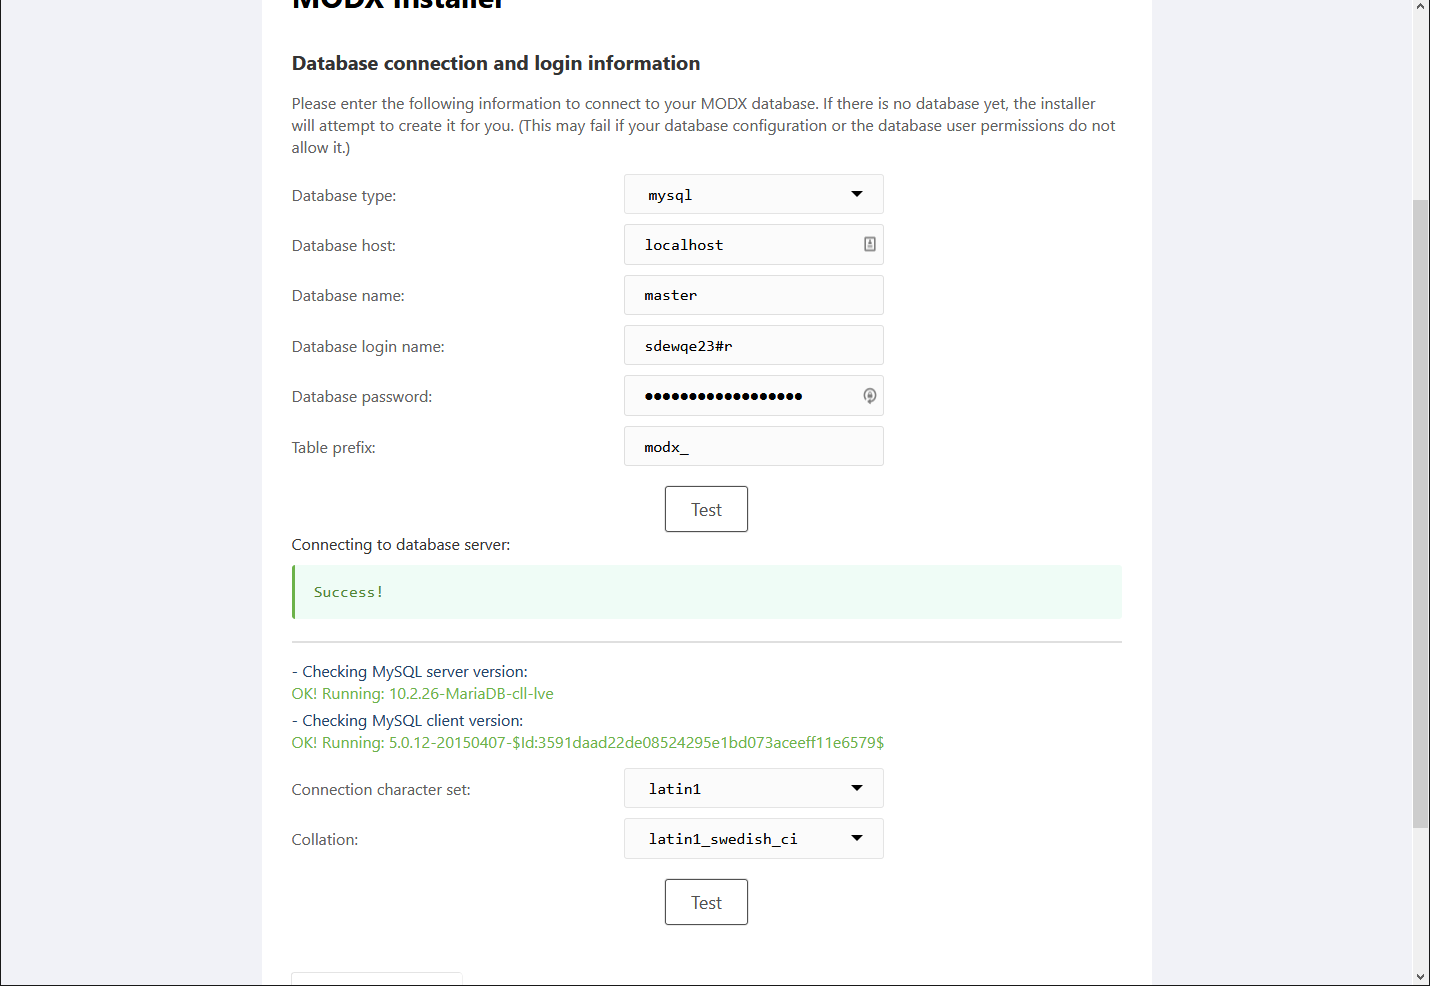1430x986 pixels.
Task: Click the Test button below Collation
Action: (706, 902)
